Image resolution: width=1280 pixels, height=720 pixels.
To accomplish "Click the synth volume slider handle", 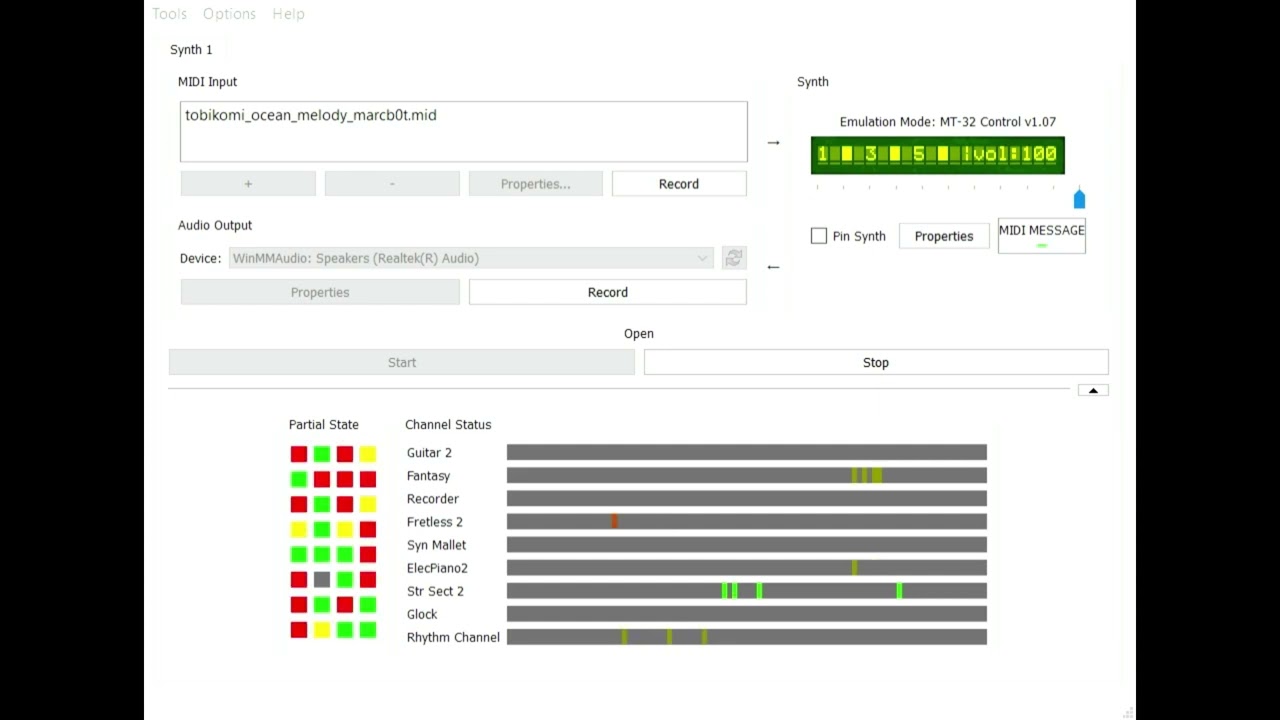I will [x=1079, y=198].
